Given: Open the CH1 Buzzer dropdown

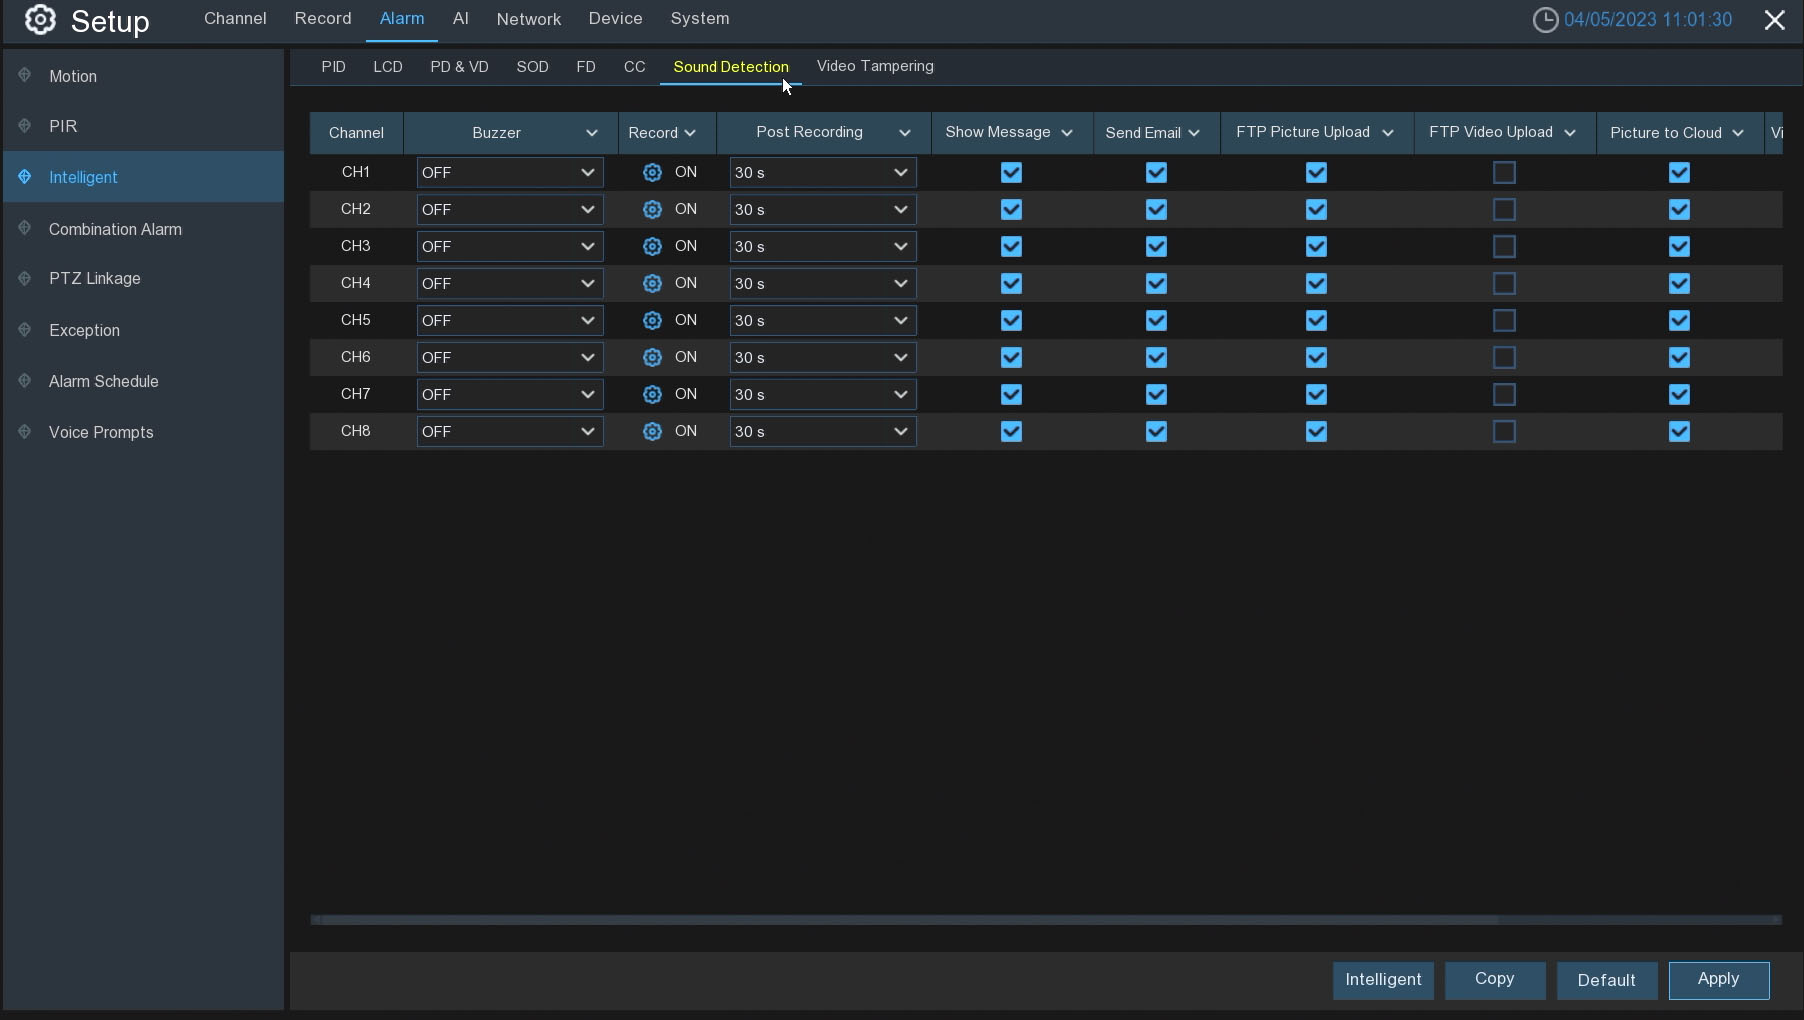Looking at the screenshot, I should point(510,173).
